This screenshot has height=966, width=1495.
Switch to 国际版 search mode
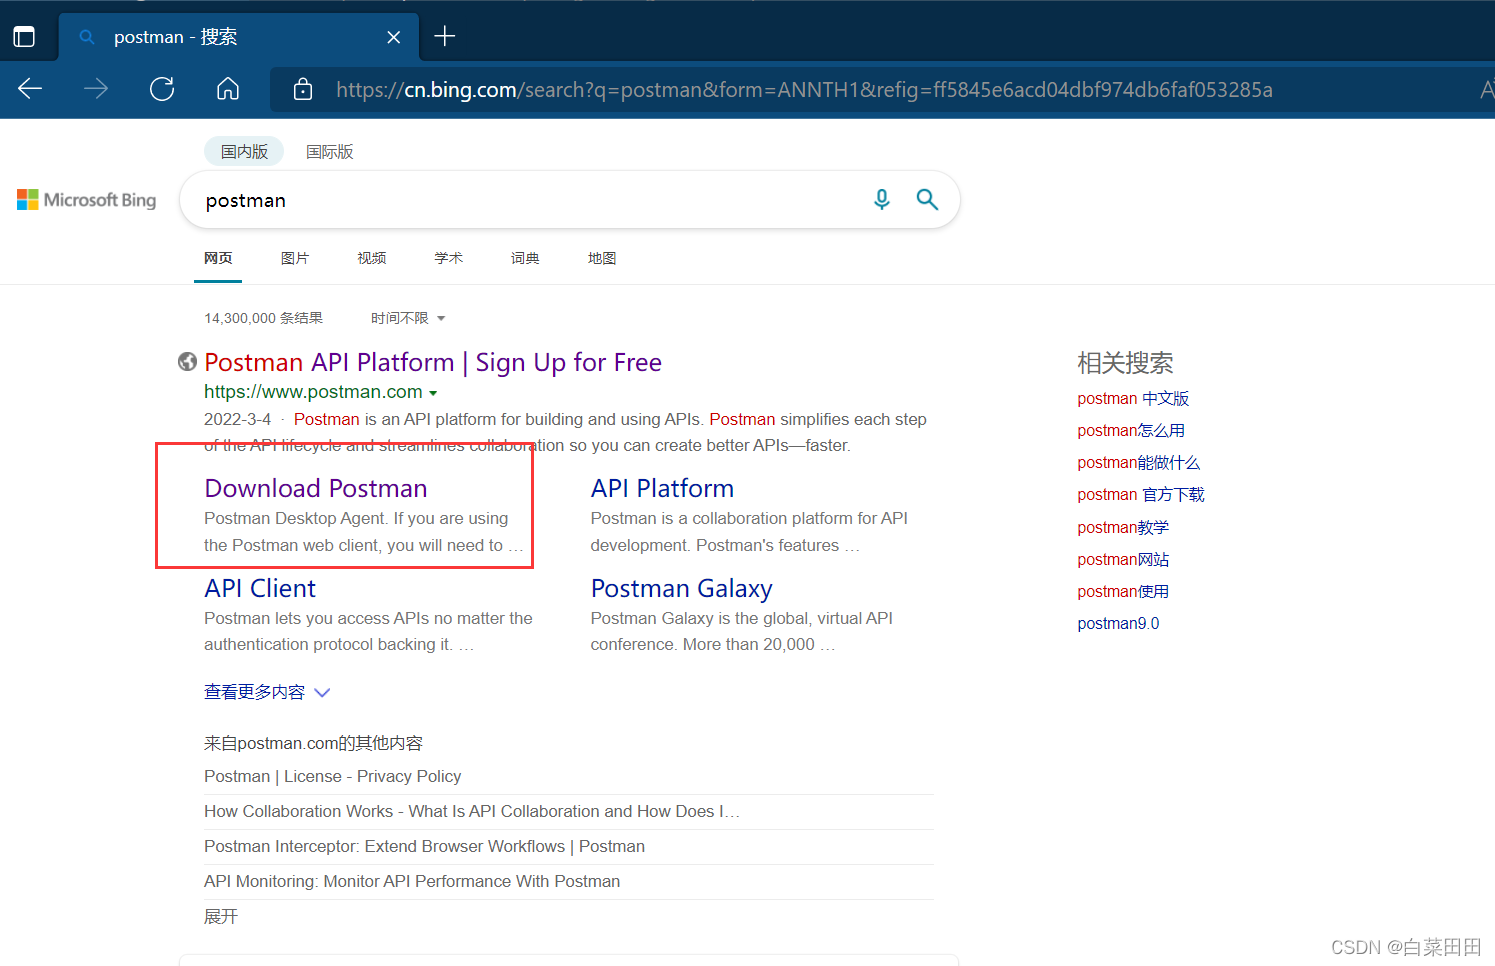point(329,151)
